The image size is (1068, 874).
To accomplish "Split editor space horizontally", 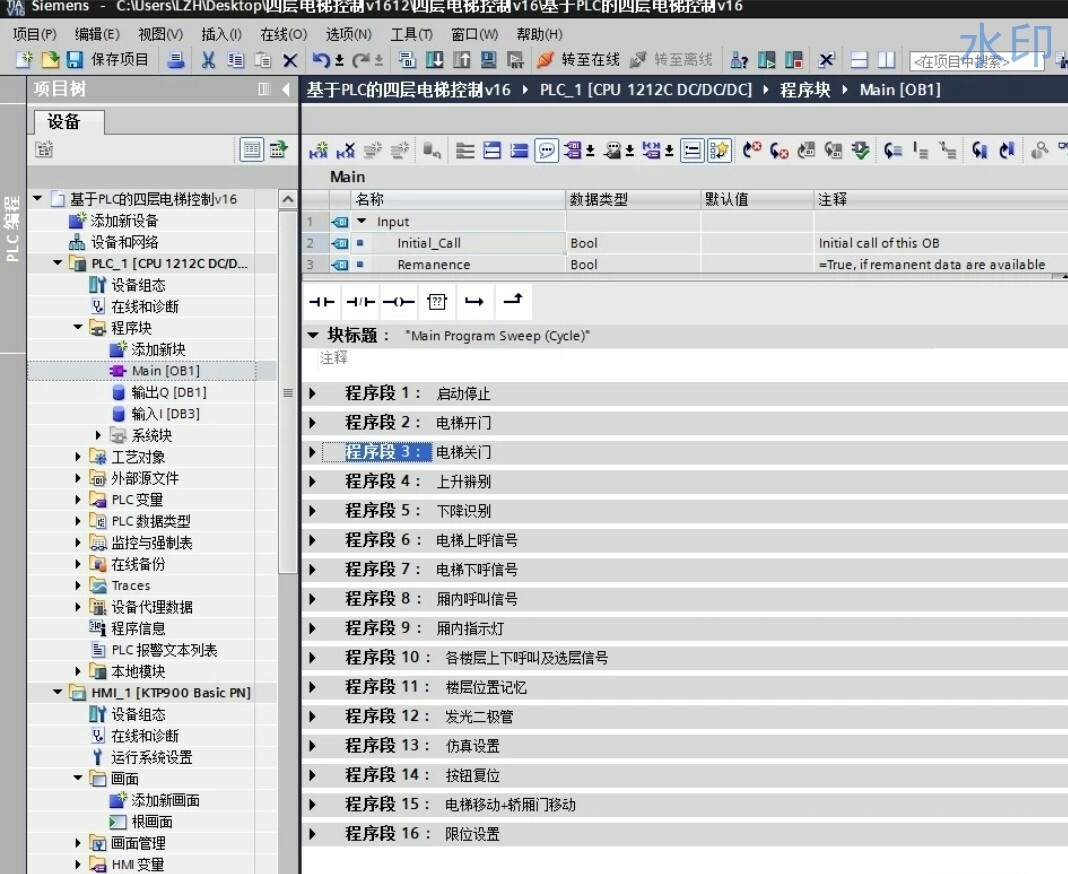I will click(x=860, y=60).
